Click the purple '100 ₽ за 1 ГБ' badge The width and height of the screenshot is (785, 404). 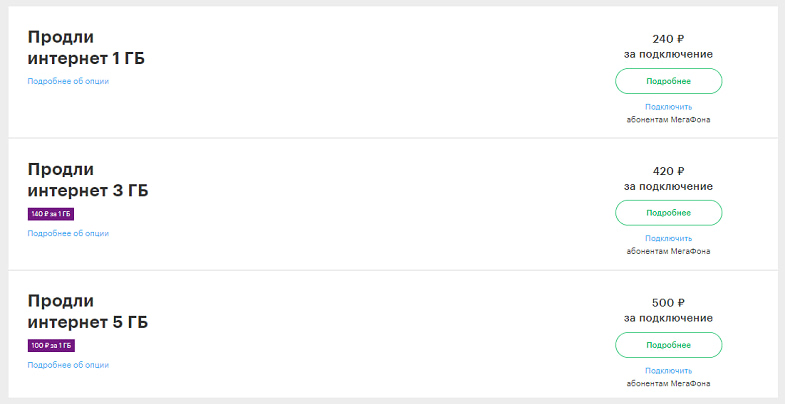tap(51, 346)
